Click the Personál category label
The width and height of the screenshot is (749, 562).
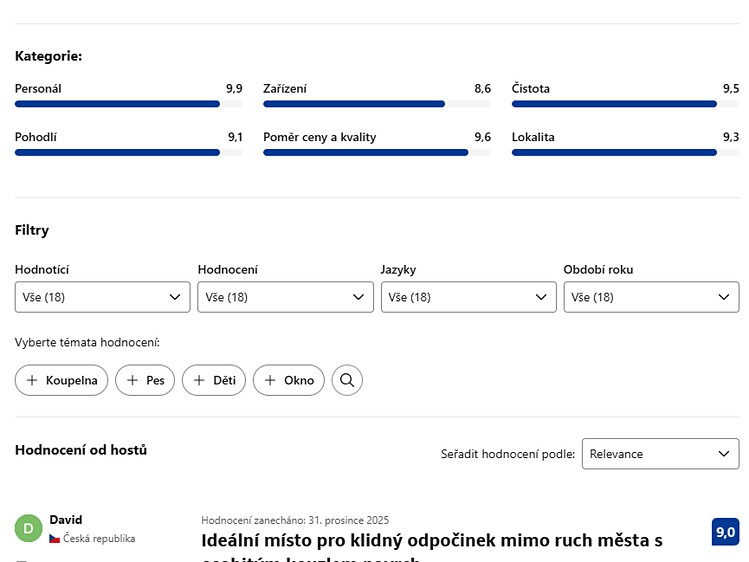38,89
